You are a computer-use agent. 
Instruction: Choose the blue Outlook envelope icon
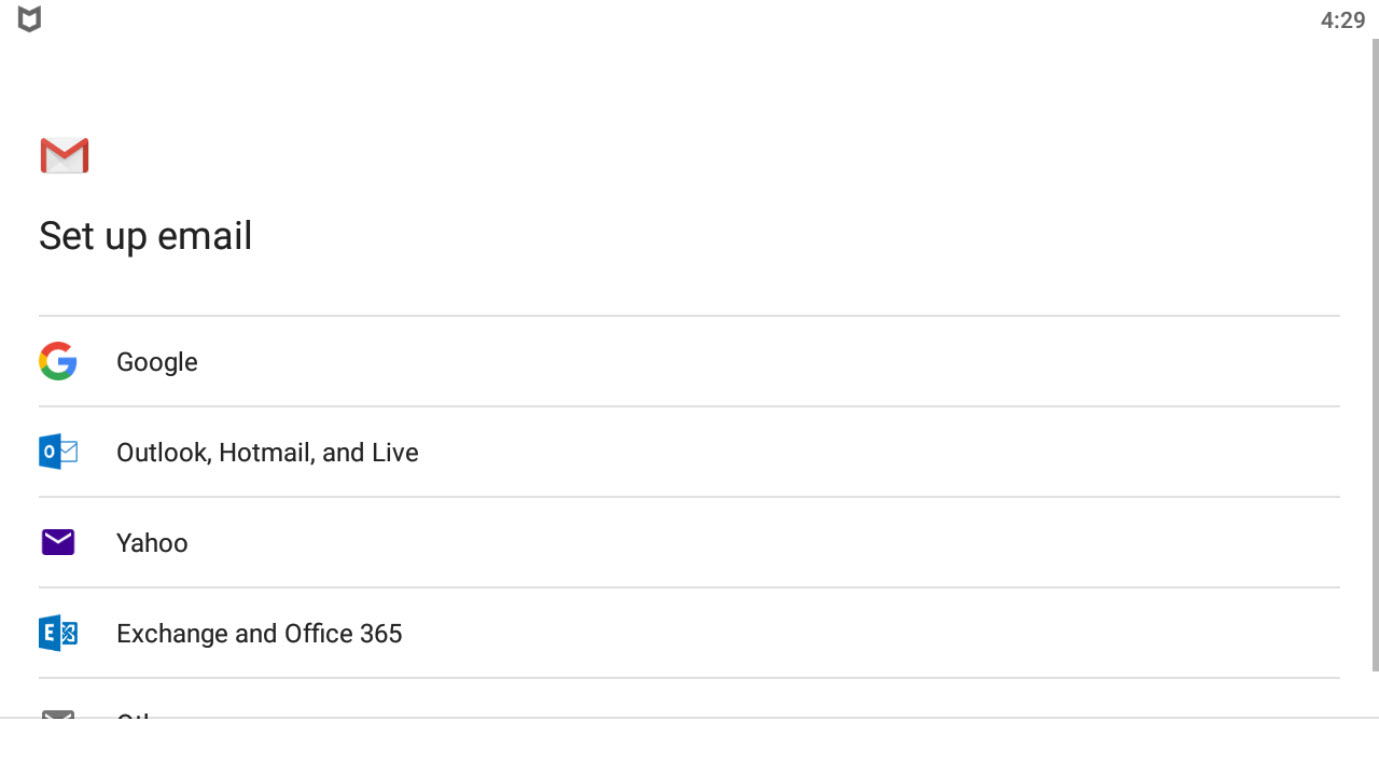pos(58,452)
